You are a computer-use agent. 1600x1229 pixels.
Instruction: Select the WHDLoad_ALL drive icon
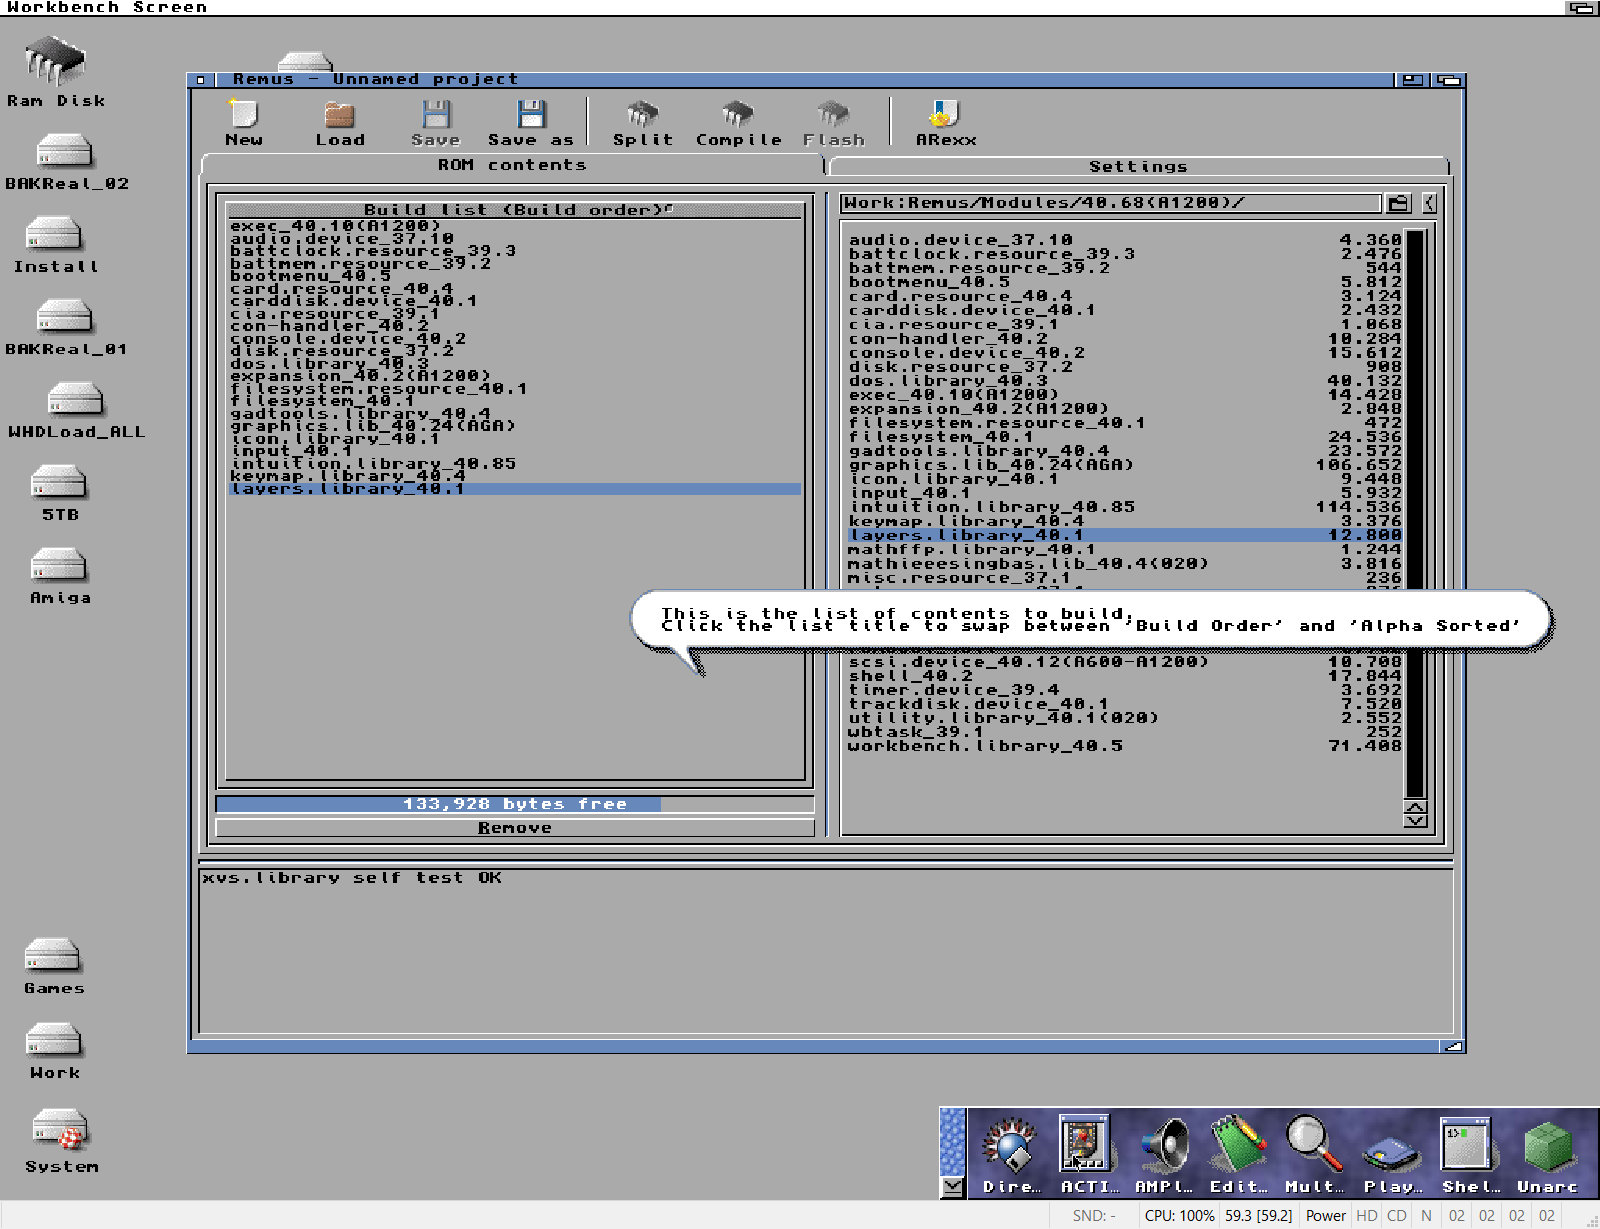(x=76, y=411)
